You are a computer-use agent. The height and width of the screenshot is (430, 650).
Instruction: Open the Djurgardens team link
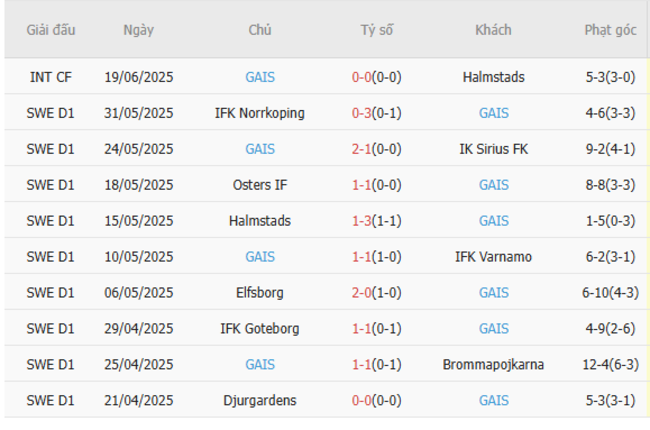260,401
